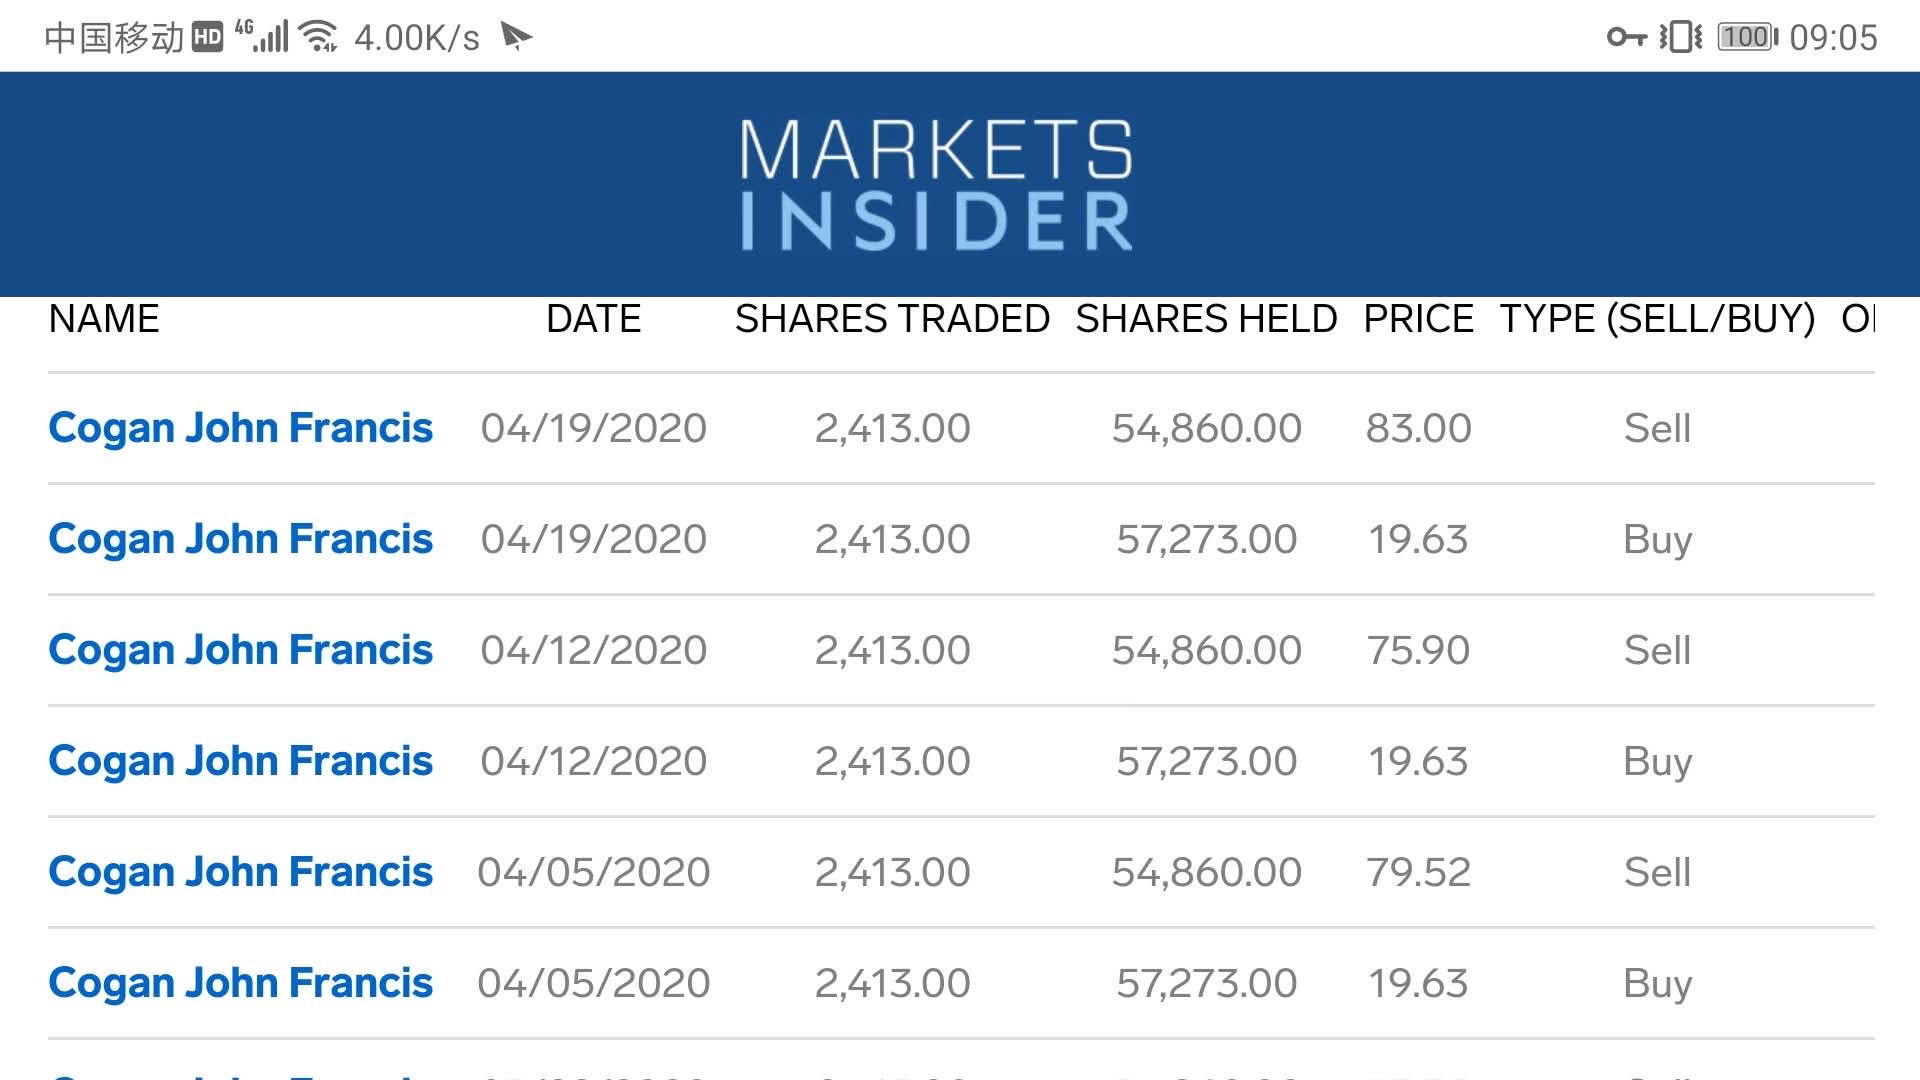Tap the paper plane notification icon
Image resolution: width=1920 pixels, height=1080 pixels.
click(x=515, y=37)
